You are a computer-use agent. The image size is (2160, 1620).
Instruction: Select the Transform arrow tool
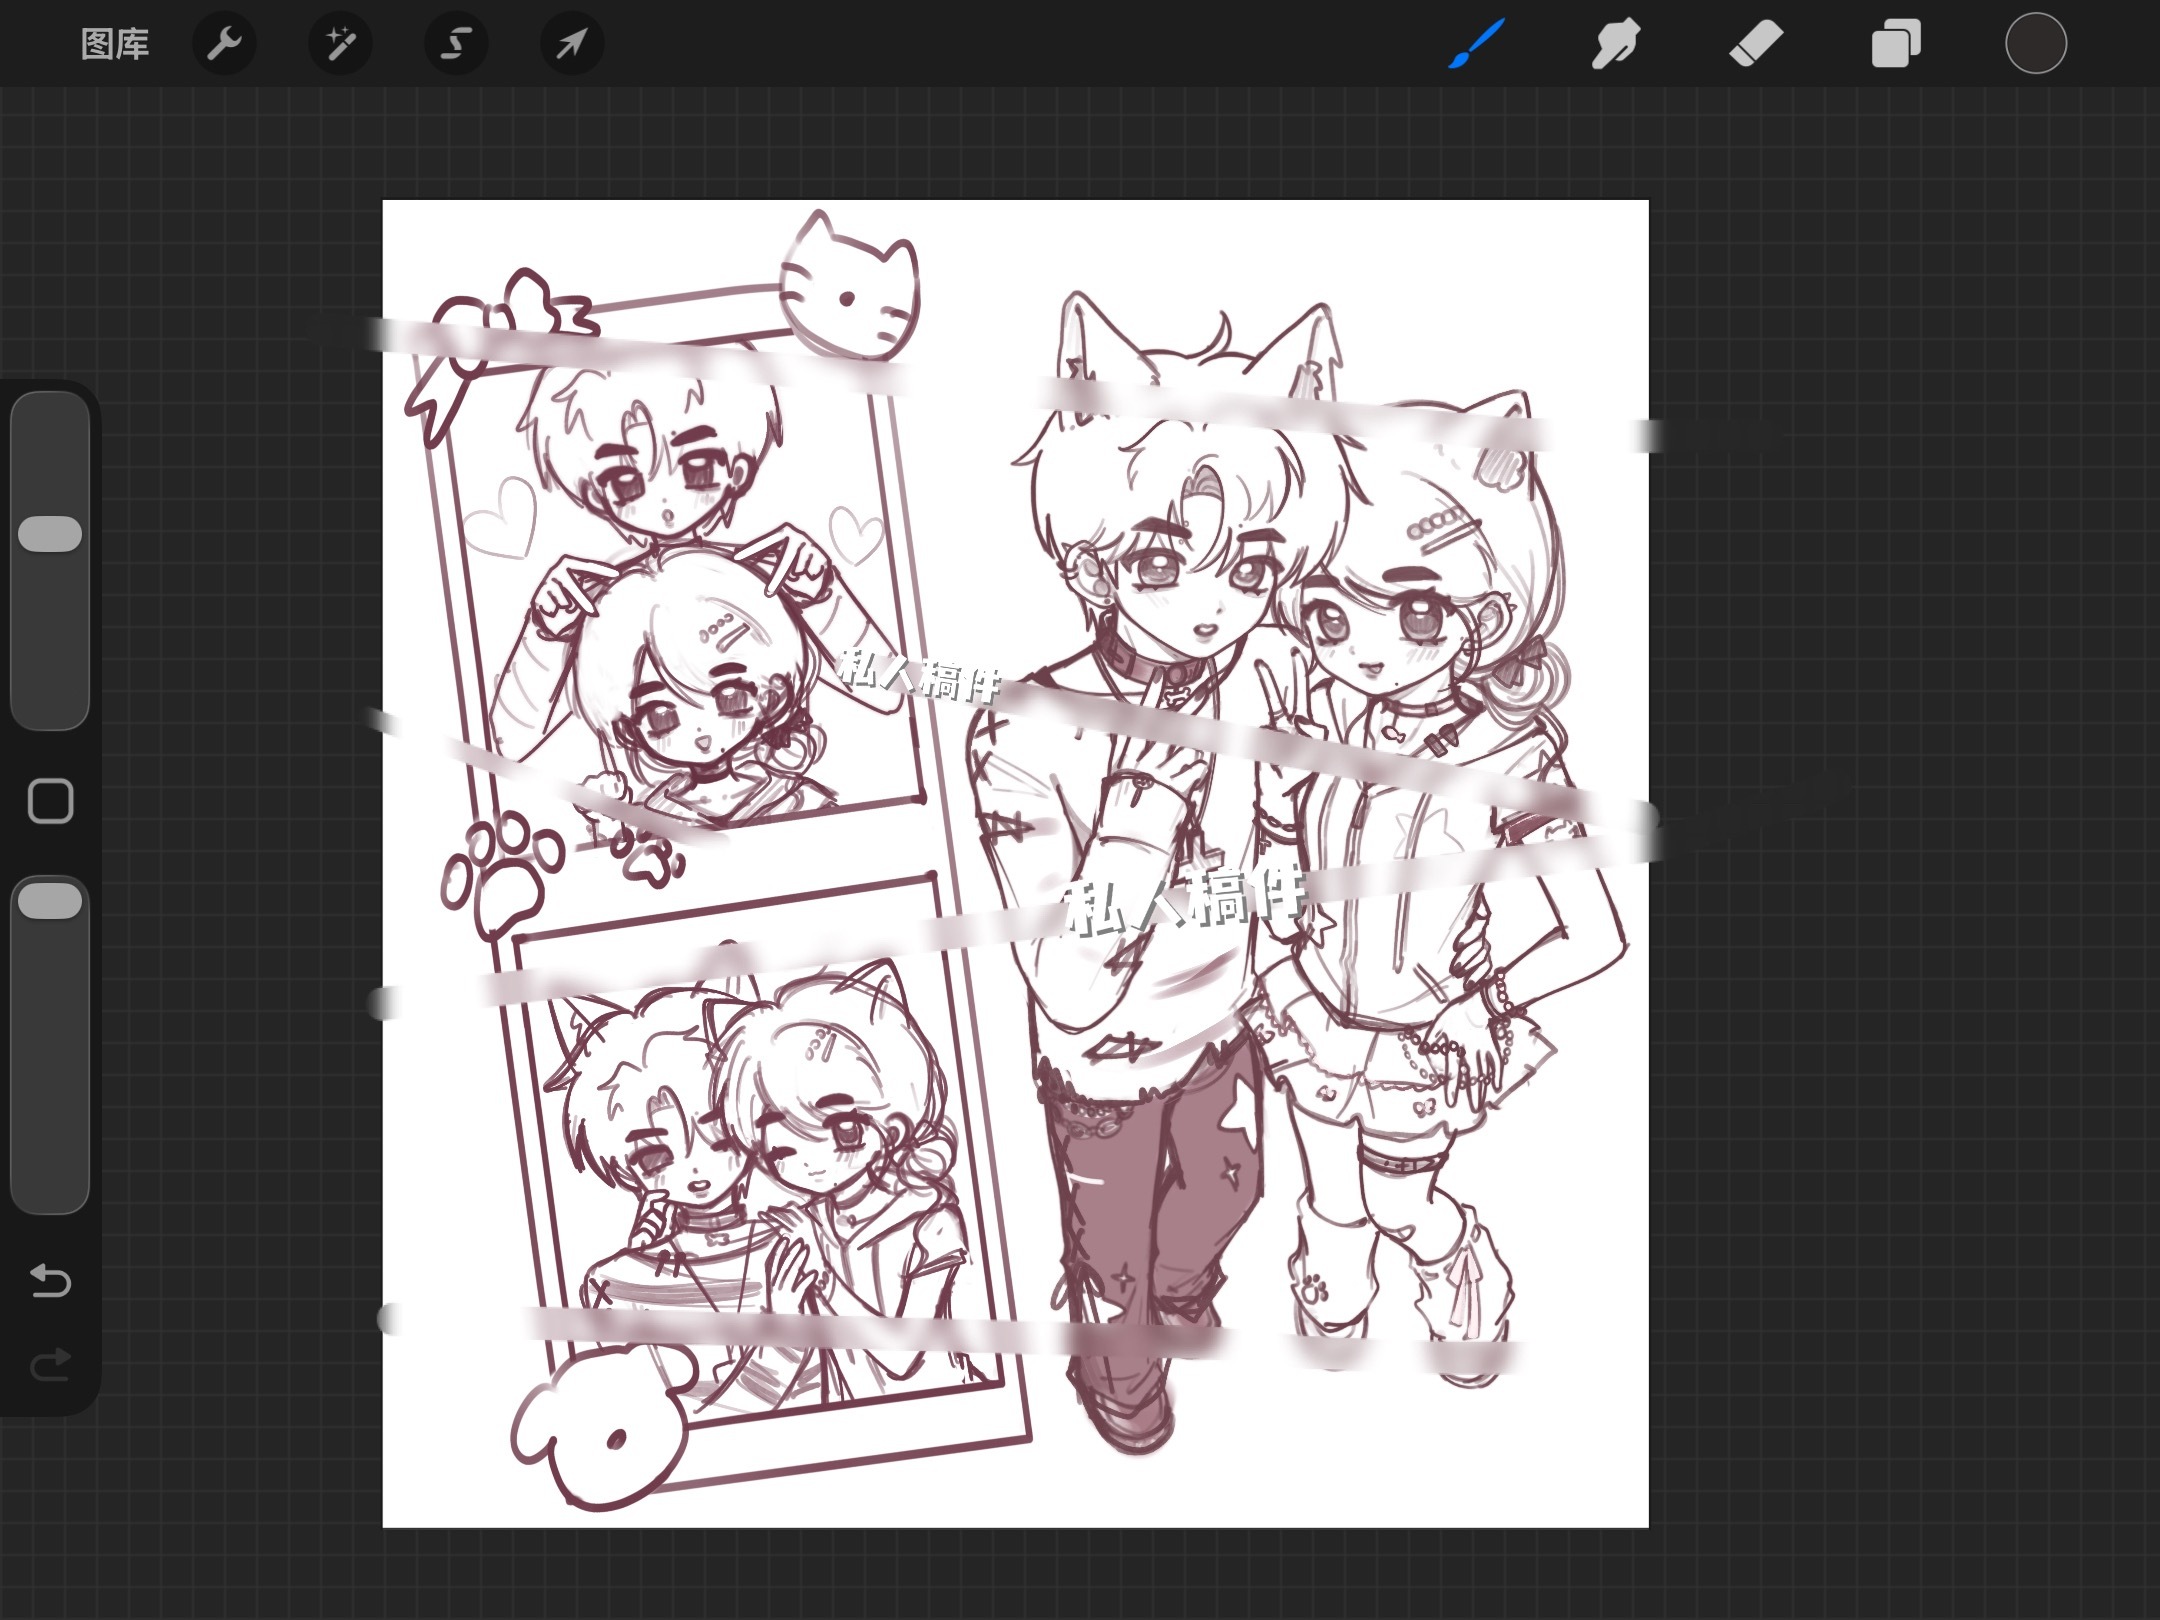(x=572, y=44)
